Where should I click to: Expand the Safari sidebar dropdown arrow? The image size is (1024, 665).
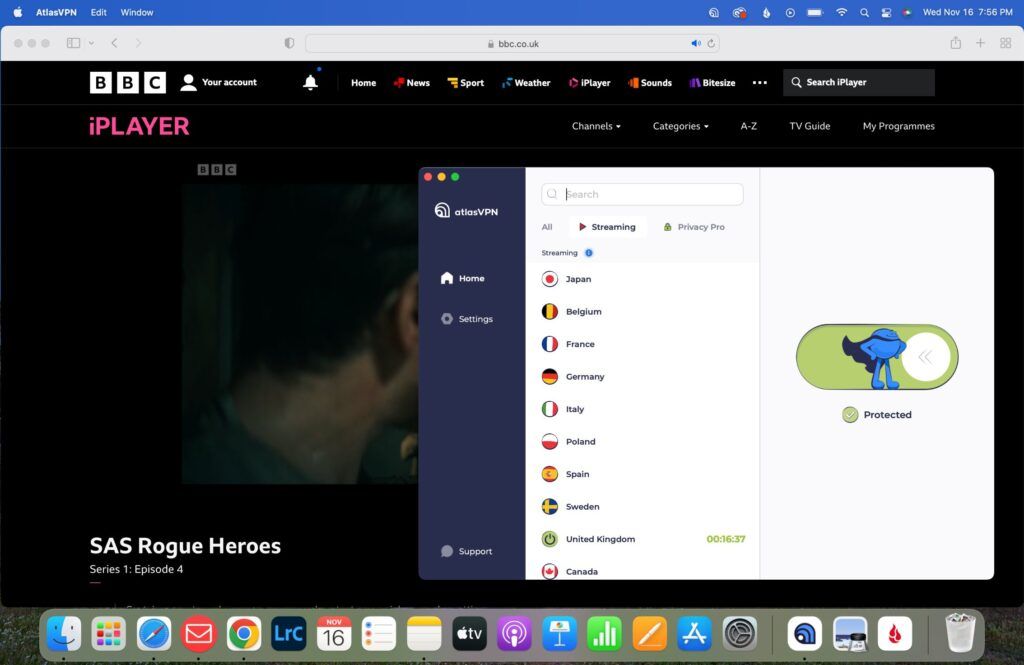pyautogui.click(x=91, y=43)
